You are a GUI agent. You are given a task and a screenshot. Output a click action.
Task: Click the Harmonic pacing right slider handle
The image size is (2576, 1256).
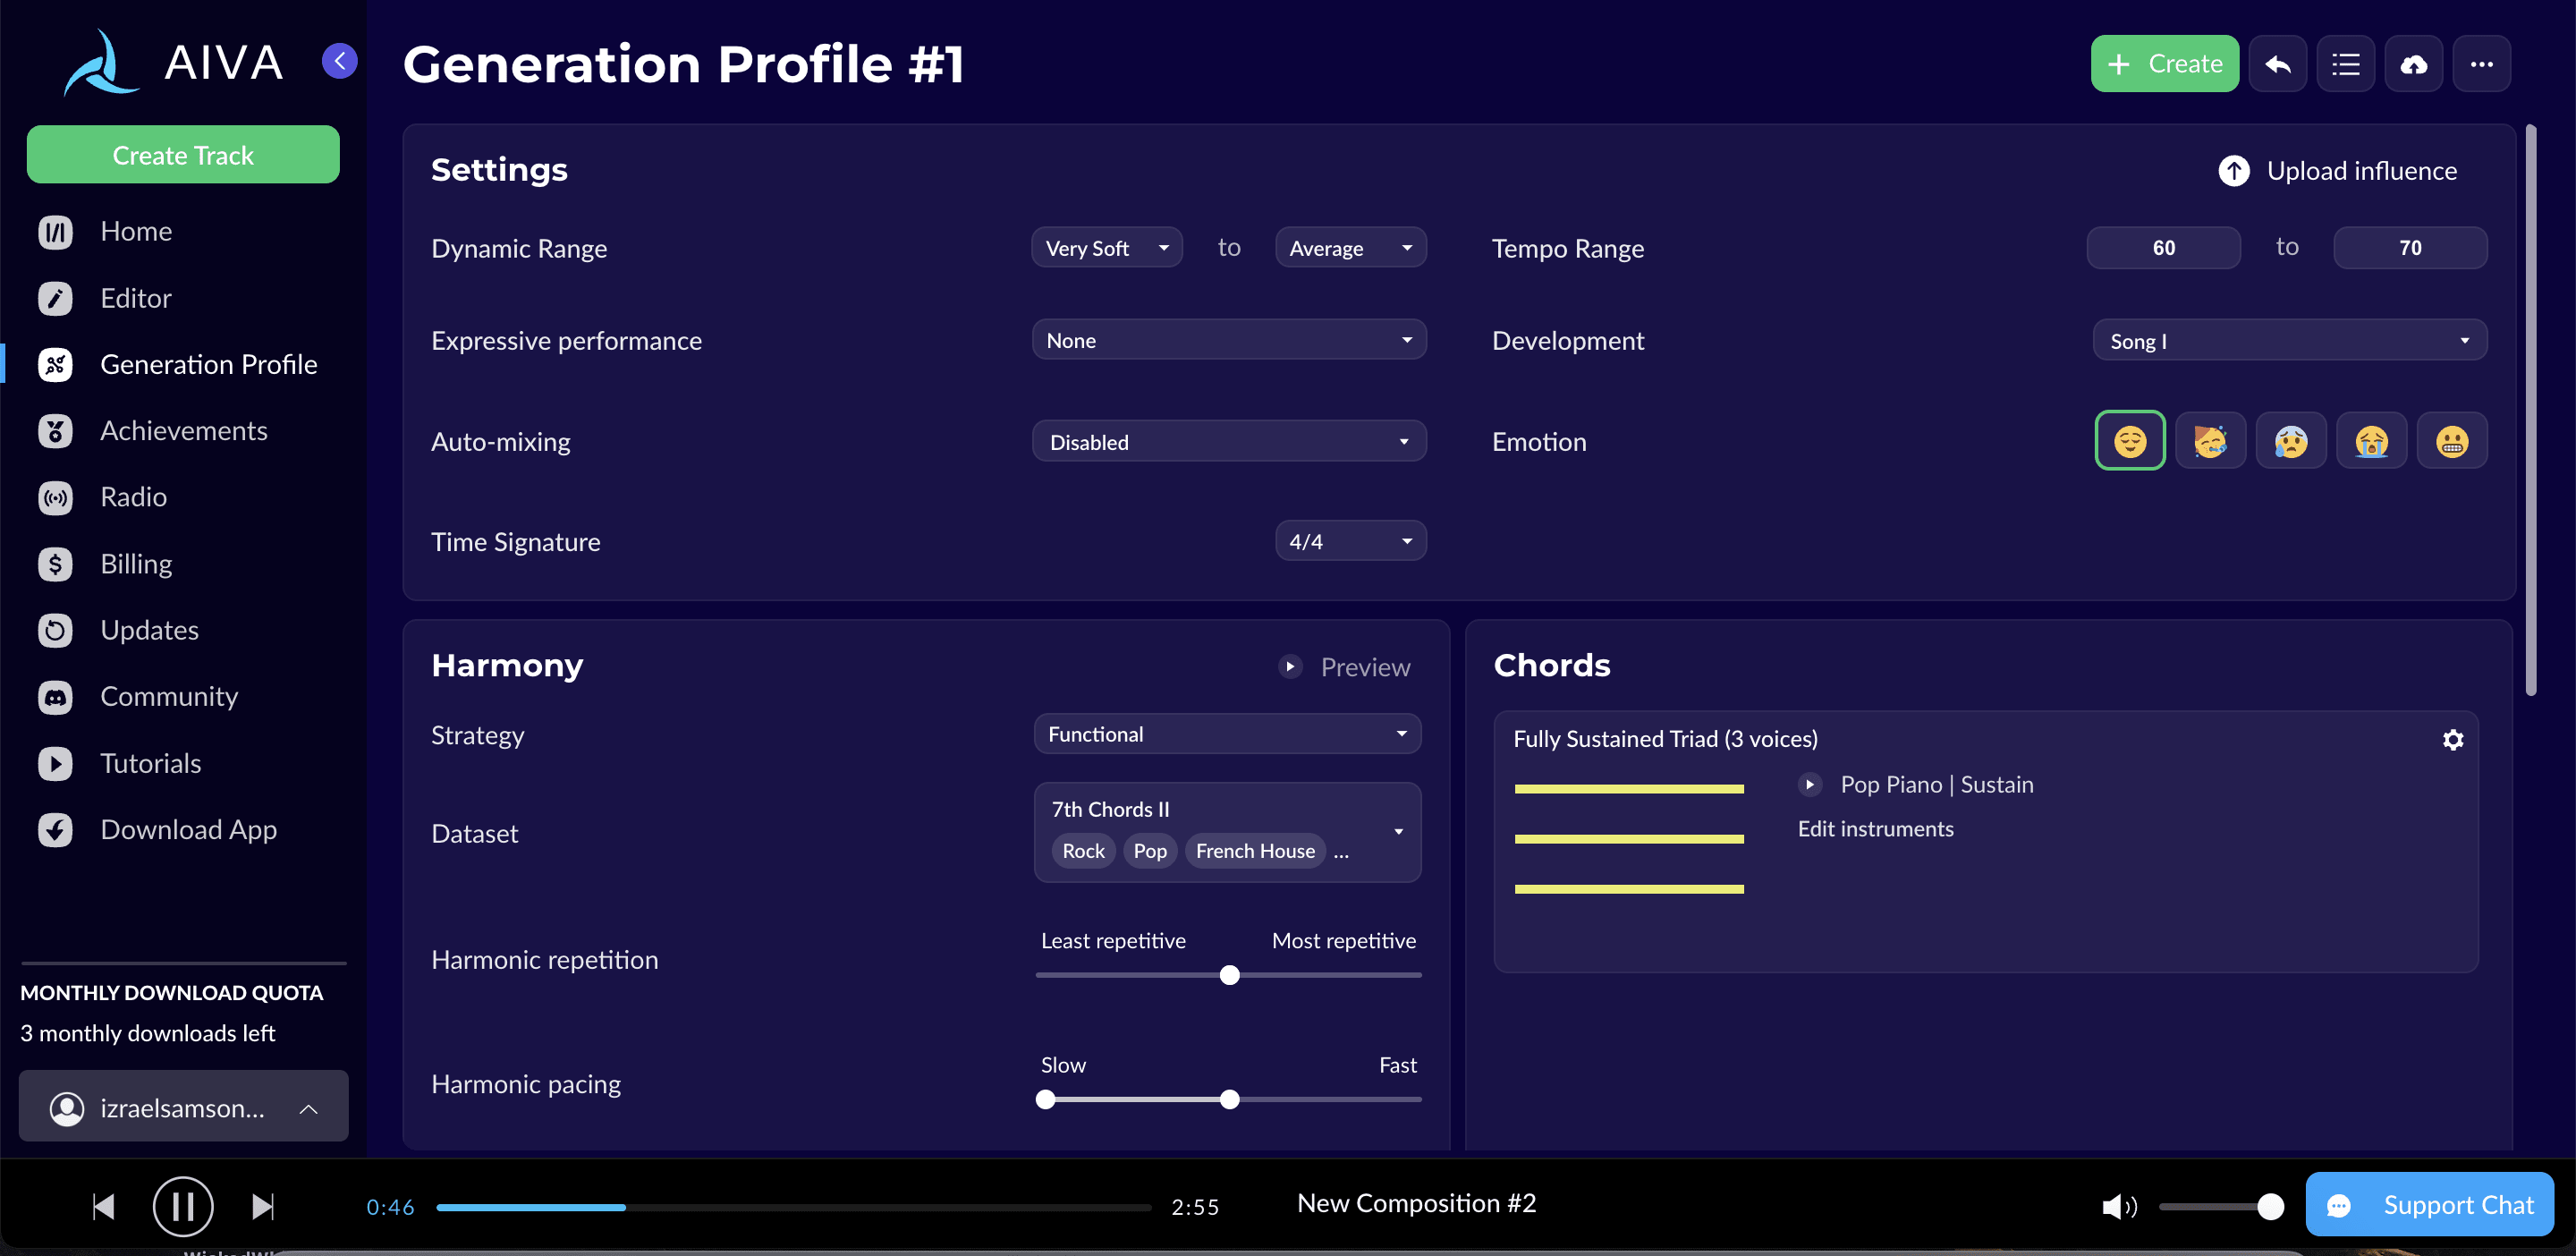[x=1229, y=1100]
